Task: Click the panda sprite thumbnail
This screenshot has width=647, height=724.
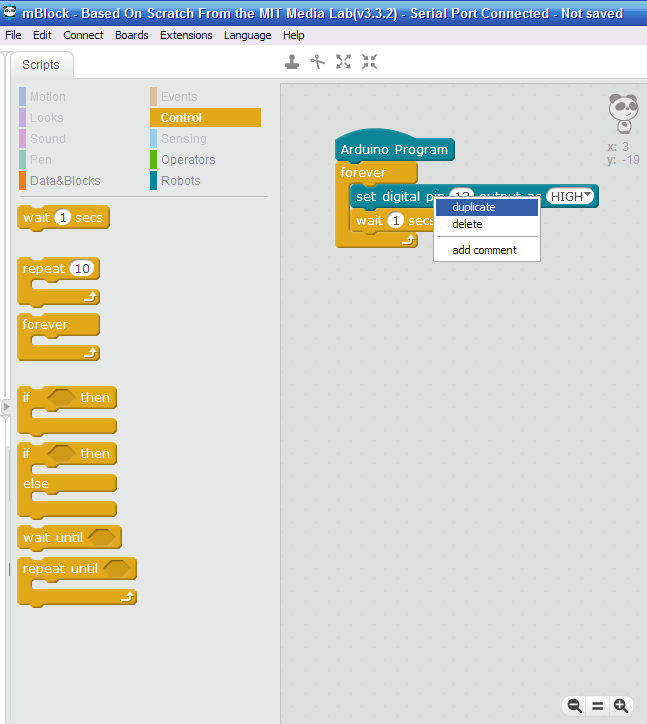Action: (x=623, y=114)
